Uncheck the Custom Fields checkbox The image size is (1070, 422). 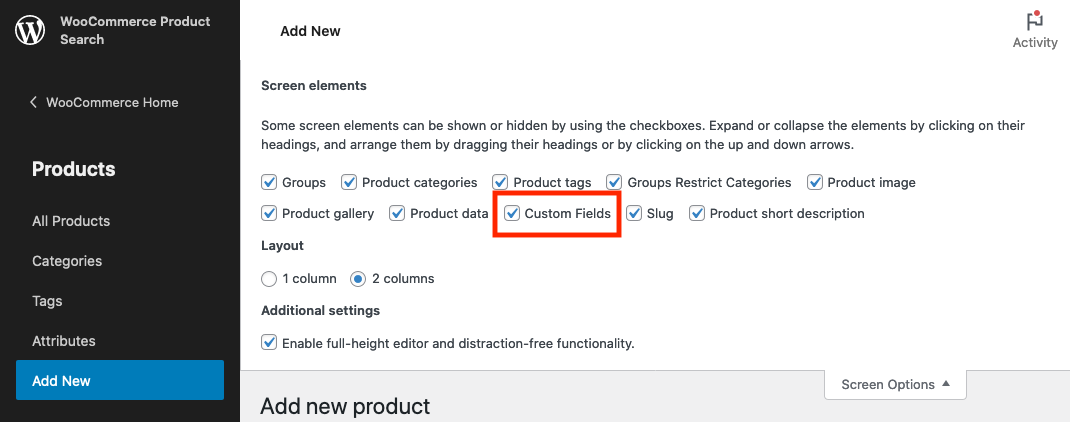click(512, 214)
